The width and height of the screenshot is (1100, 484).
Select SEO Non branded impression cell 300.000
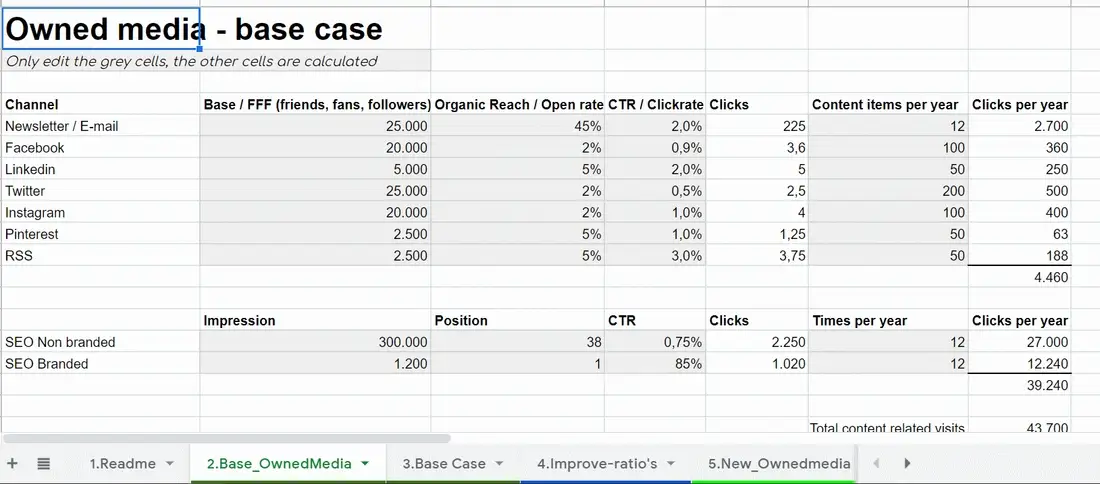[315, 342]
